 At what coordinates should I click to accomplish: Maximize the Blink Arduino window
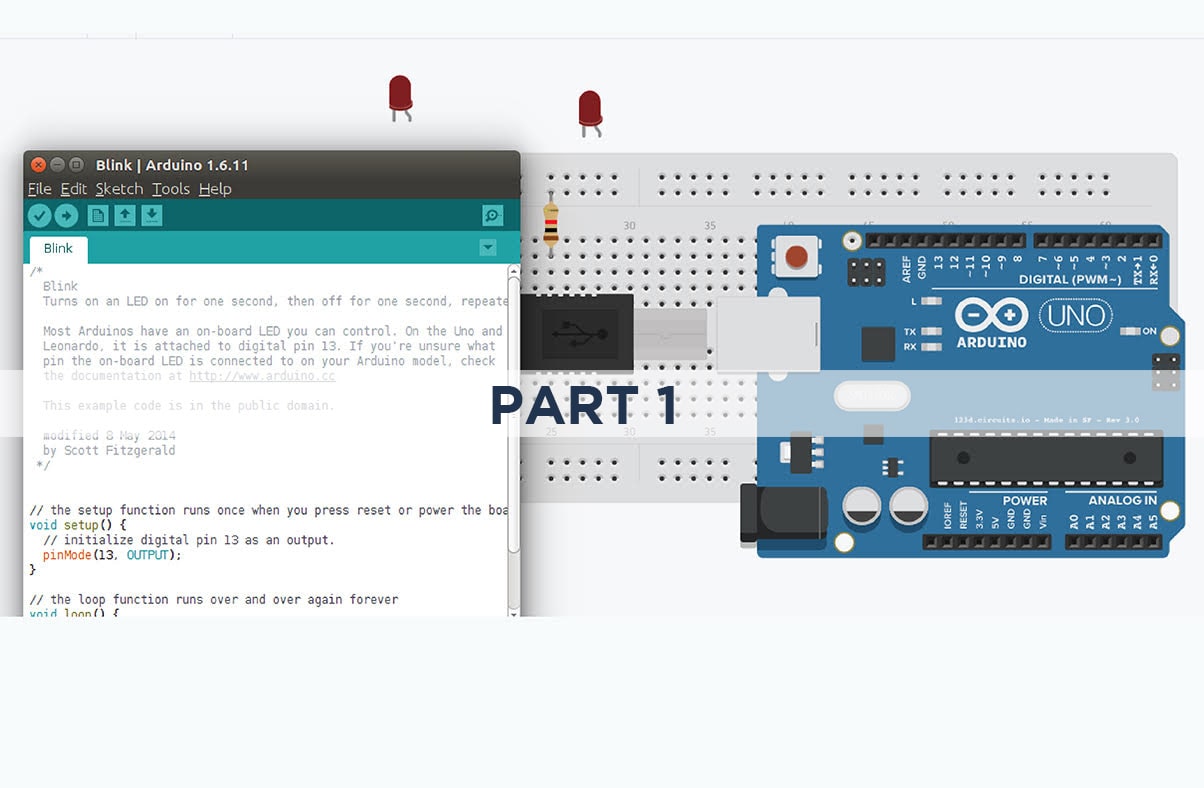tap(76, 165)
